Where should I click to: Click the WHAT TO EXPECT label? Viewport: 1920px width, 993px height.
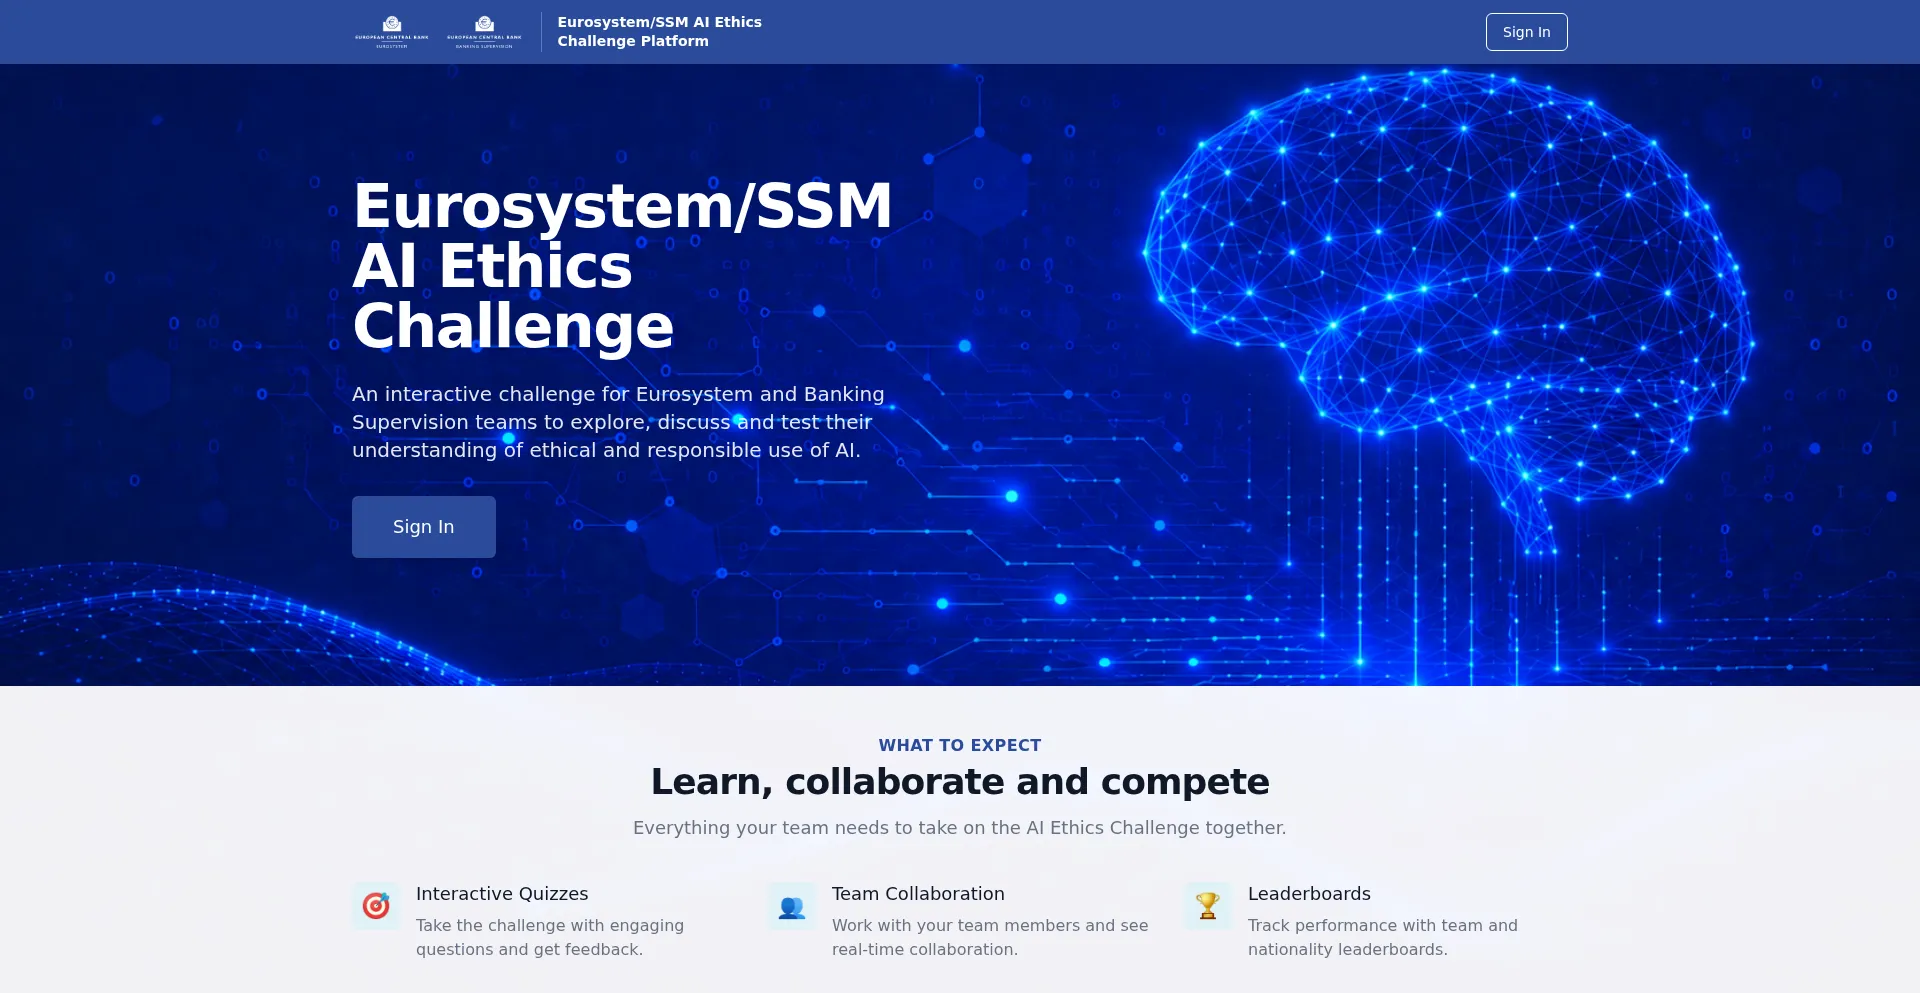960,745
